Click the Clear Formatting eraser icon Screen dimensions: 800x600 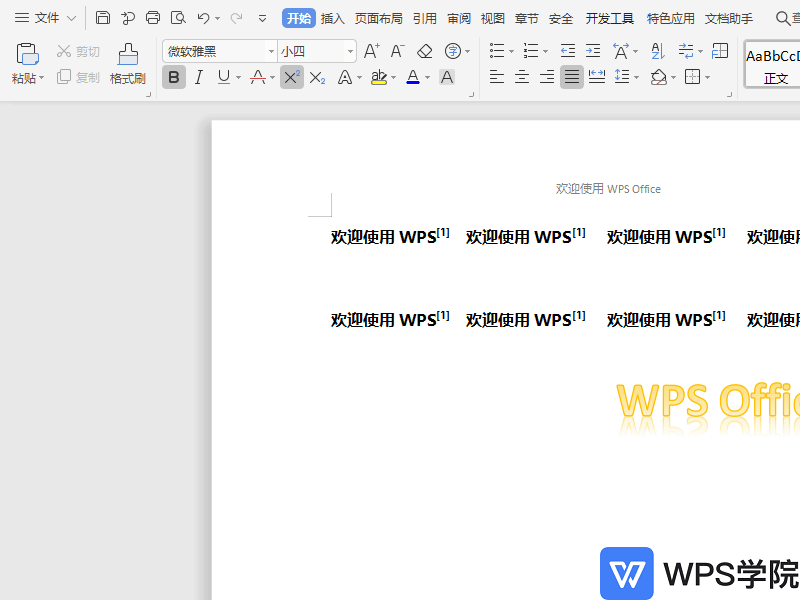[424, 49]
